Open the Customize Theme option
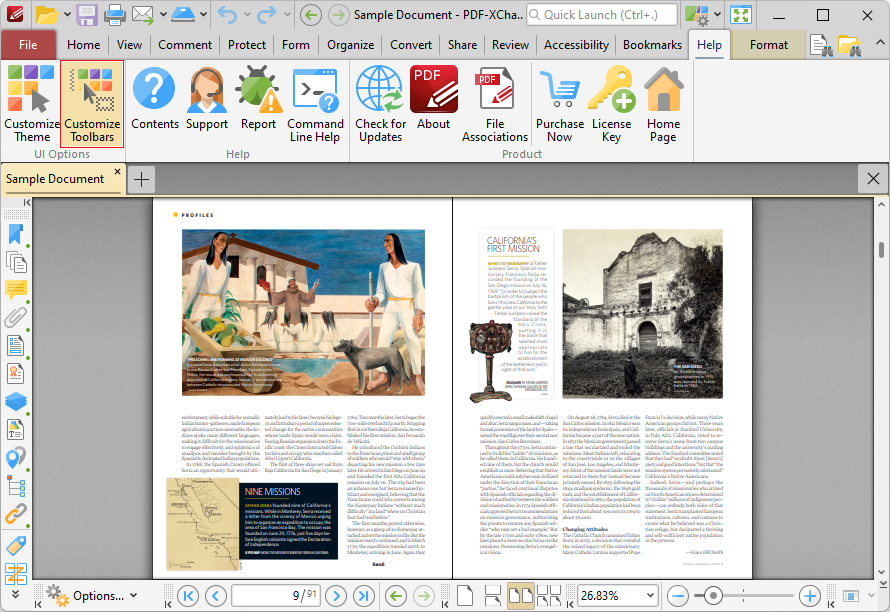The width and height of the screenshot is (890, 612). coord(31,104)
